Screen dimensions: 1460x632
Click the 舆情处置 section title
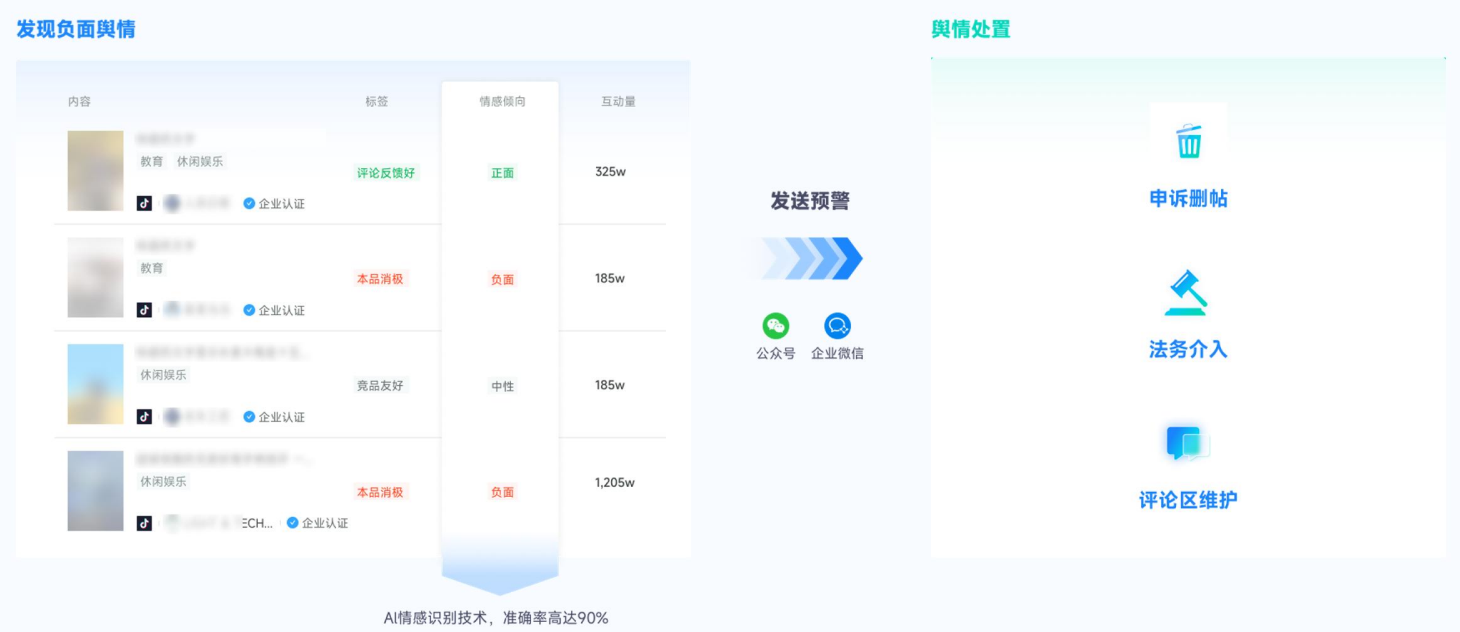[971, 29]
